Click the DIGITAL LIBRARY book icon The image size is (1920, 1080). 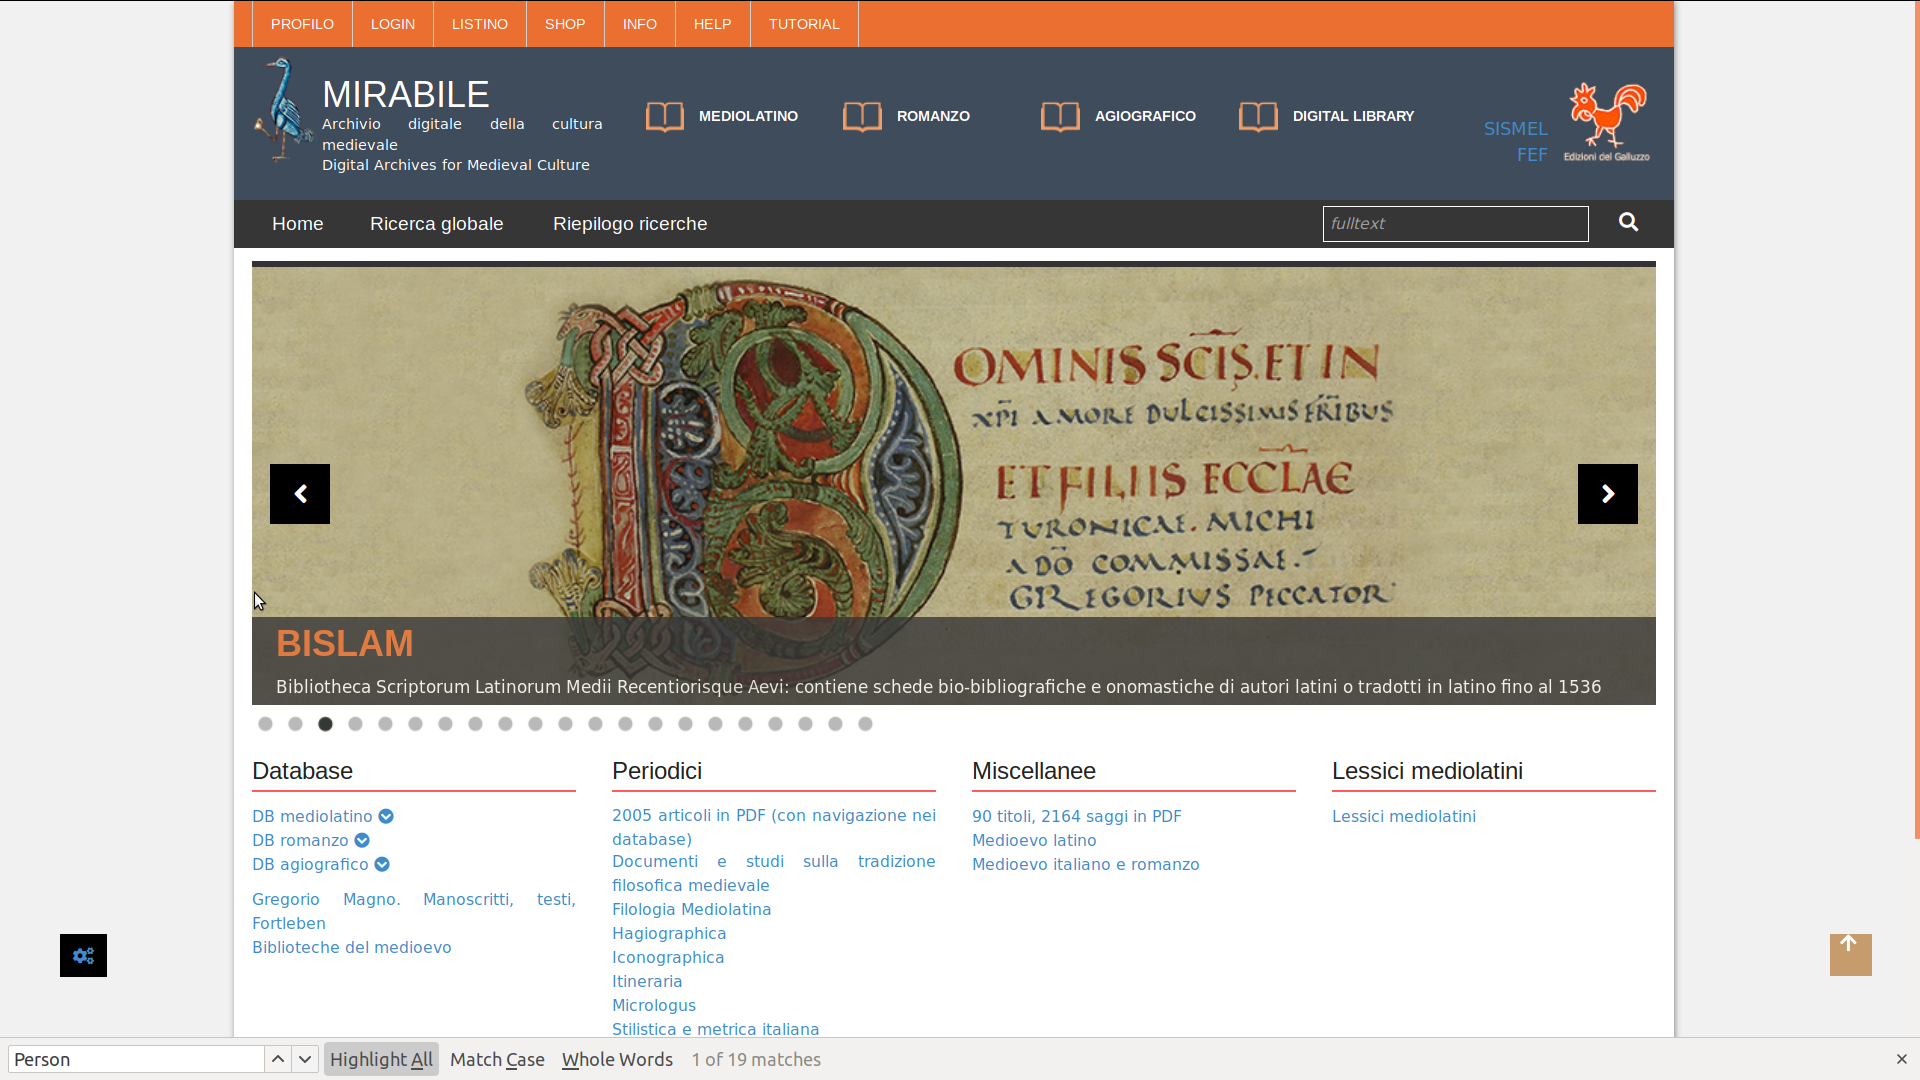(1258, 116)
